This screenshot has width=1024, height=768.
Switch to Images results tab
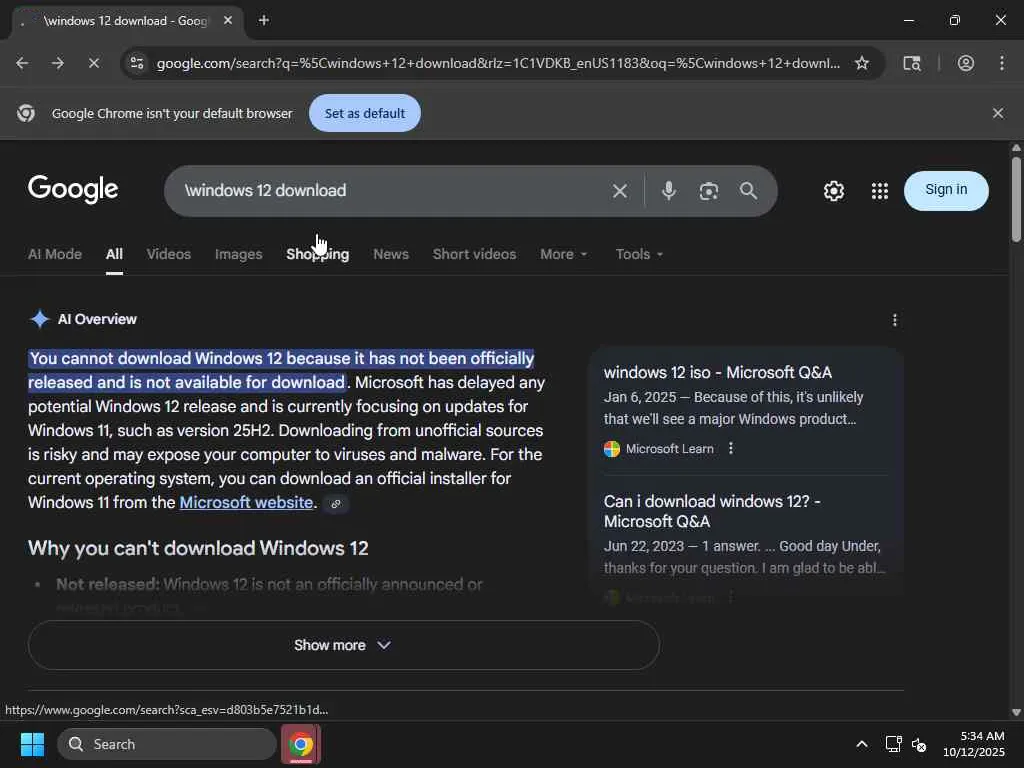238,254
